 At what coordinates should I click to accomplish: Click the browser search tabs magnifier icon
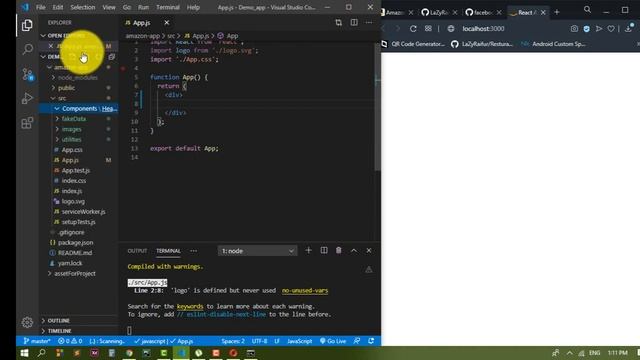587,10
